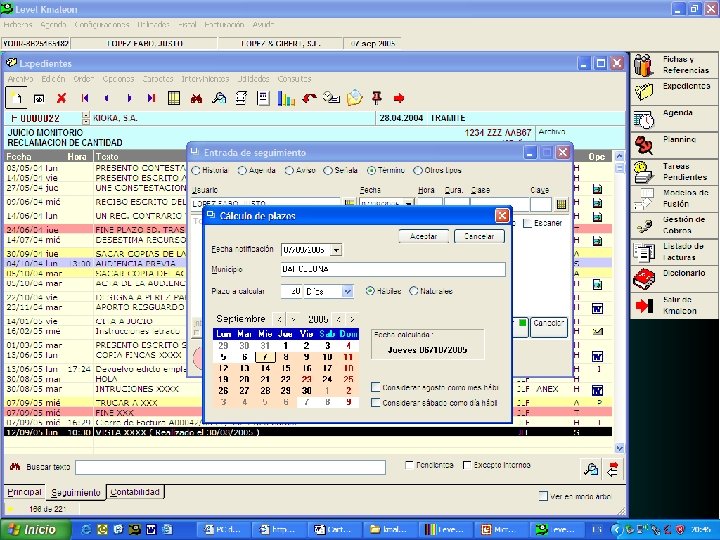This screenshot has width=720, height=540.
Task: Click the red pushpin icon in toolbar
Action: (x=377, y=97)
